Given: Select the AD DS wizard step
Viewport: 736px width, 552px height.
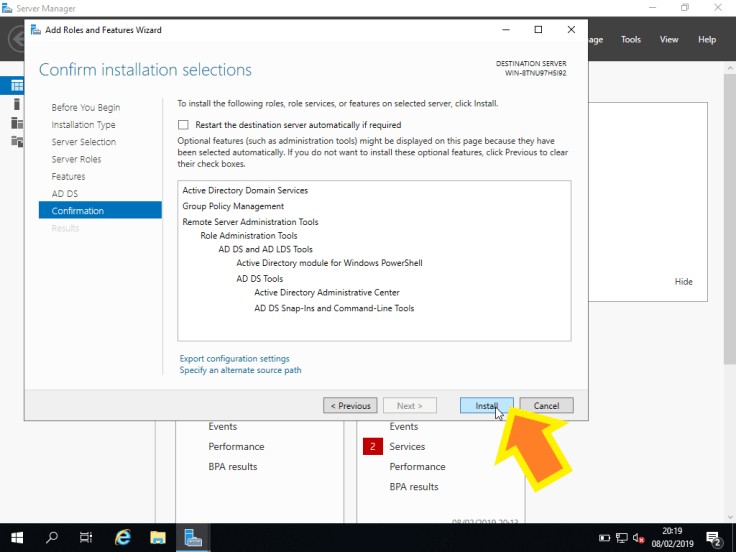Looking at the screenshot, I should point(64,193).
